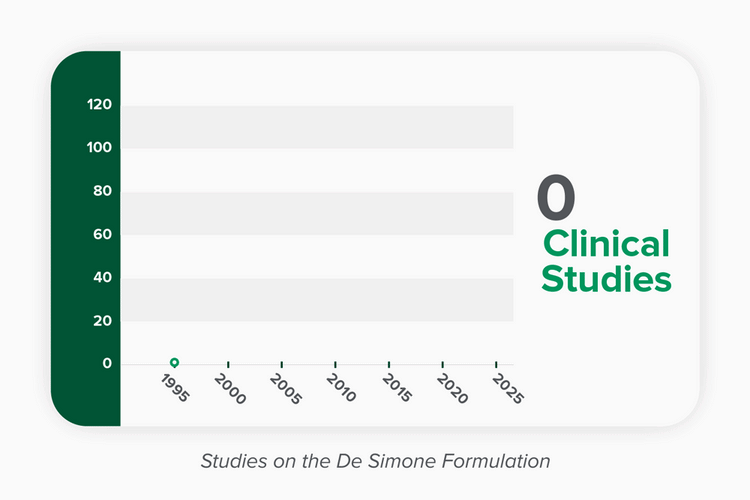The width and height of the screenshot is (750, 500).
Task: Click the 20 value on the y-axis
Action: click(103, 320)
